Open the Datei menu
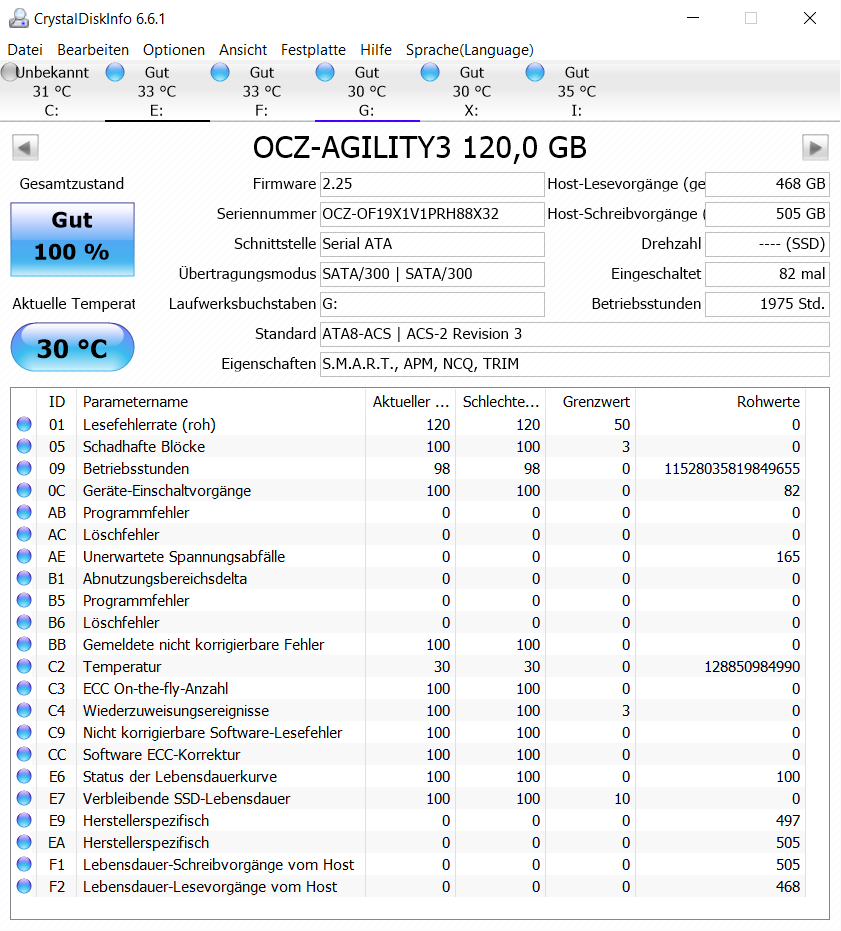 pyautogui.click(x=25, y=50)
